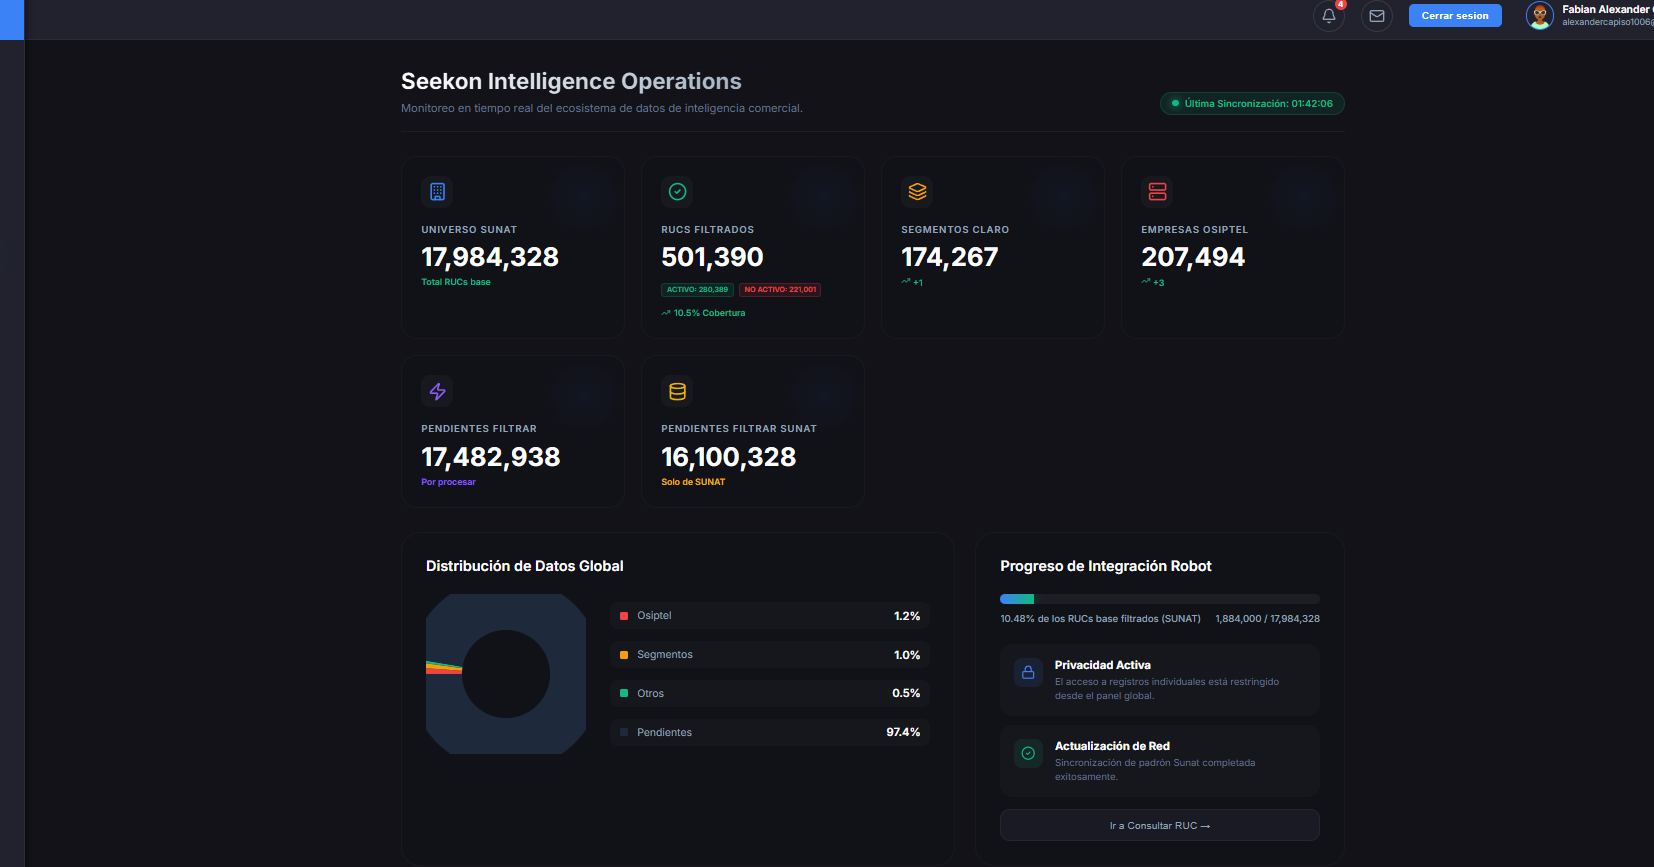Open the mail envelope icon
1654x867 pixels.
(1377, 16)
